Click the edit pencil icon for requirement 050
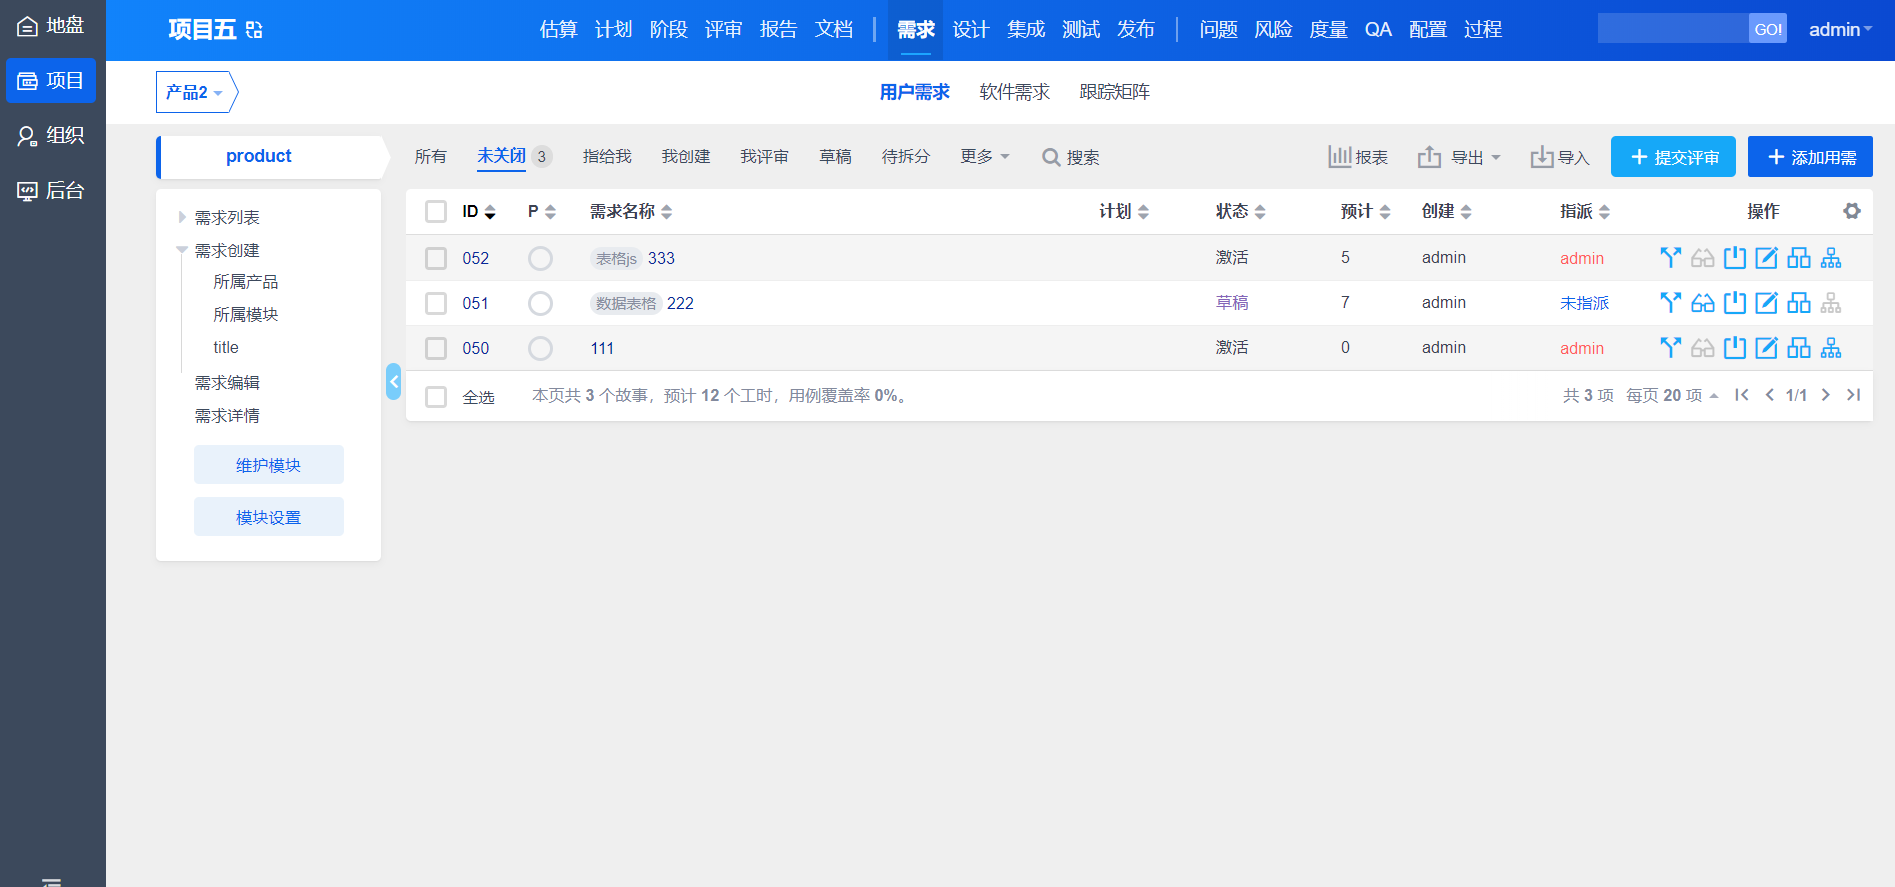The image size is (1895, 887). (1767, 348)
